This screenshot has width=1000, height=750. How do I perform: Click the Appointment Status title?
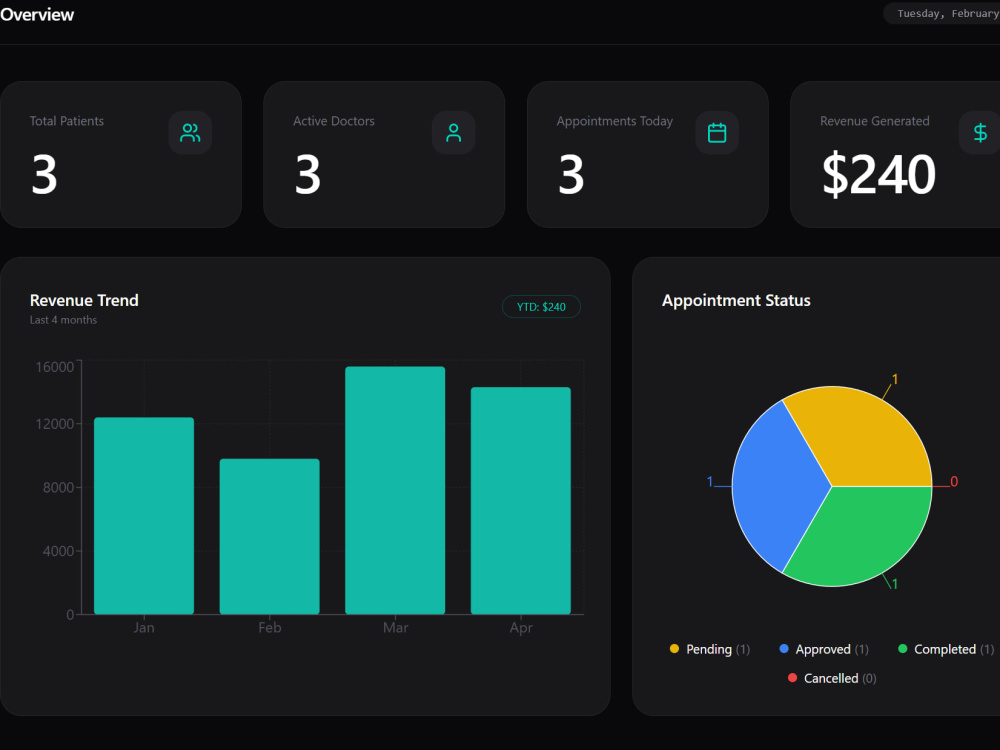[x=736, y=300]
